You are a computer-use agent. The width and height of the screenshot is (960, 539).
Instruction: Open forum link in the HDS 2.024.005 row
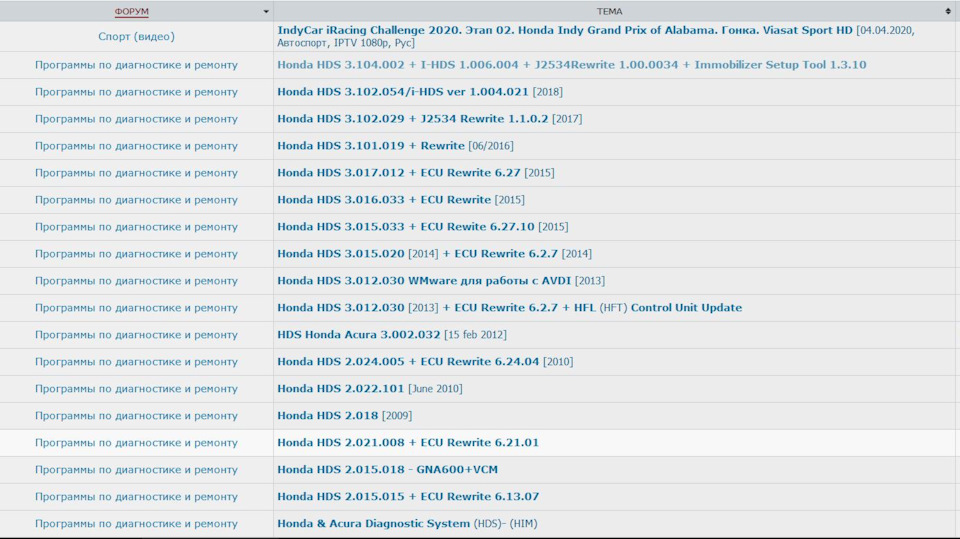137,361
